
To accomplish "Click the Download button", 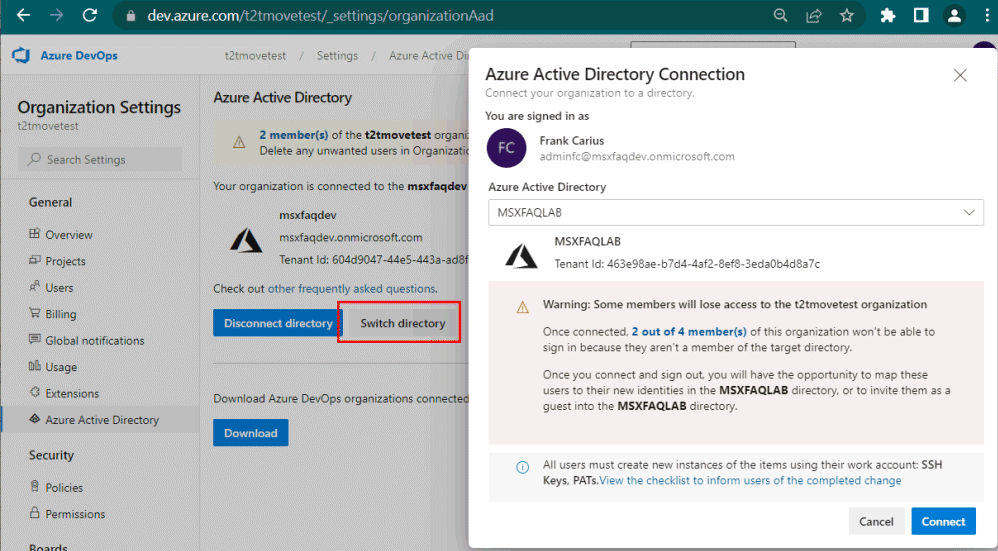I will click(251, 433).
